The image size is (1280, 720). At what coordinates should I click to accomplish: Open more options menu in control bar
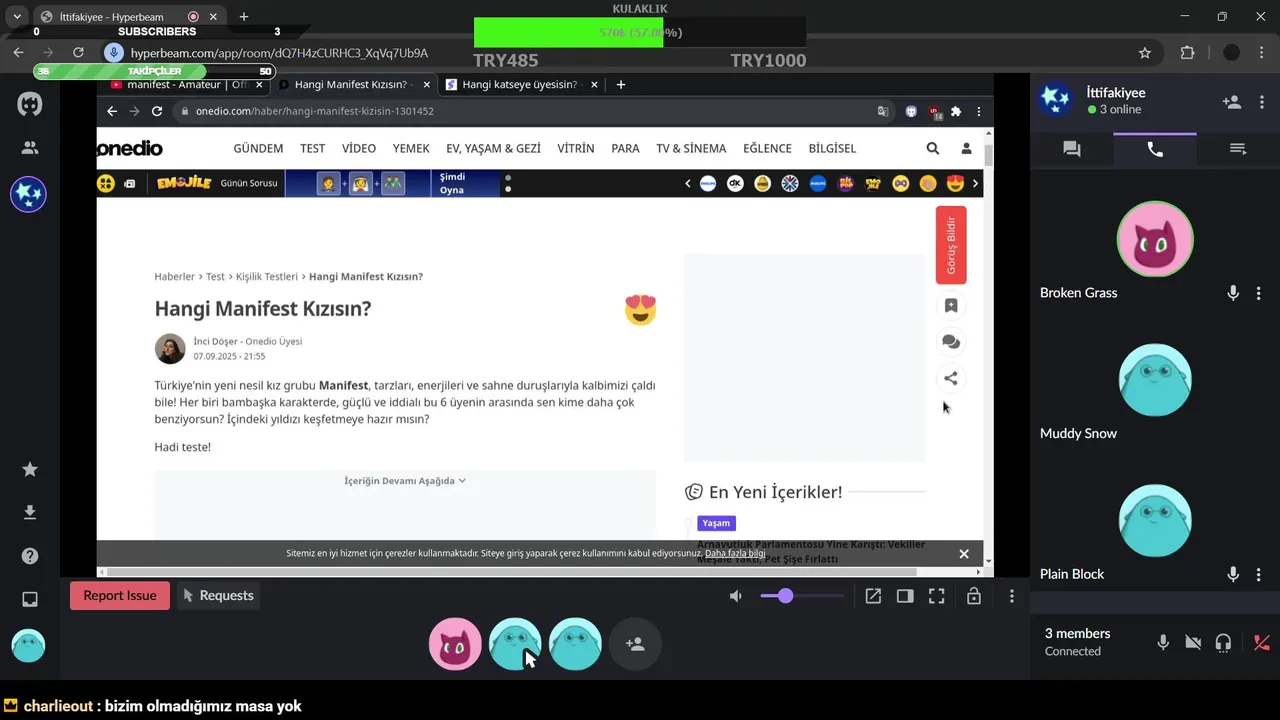click(1012, 596)
